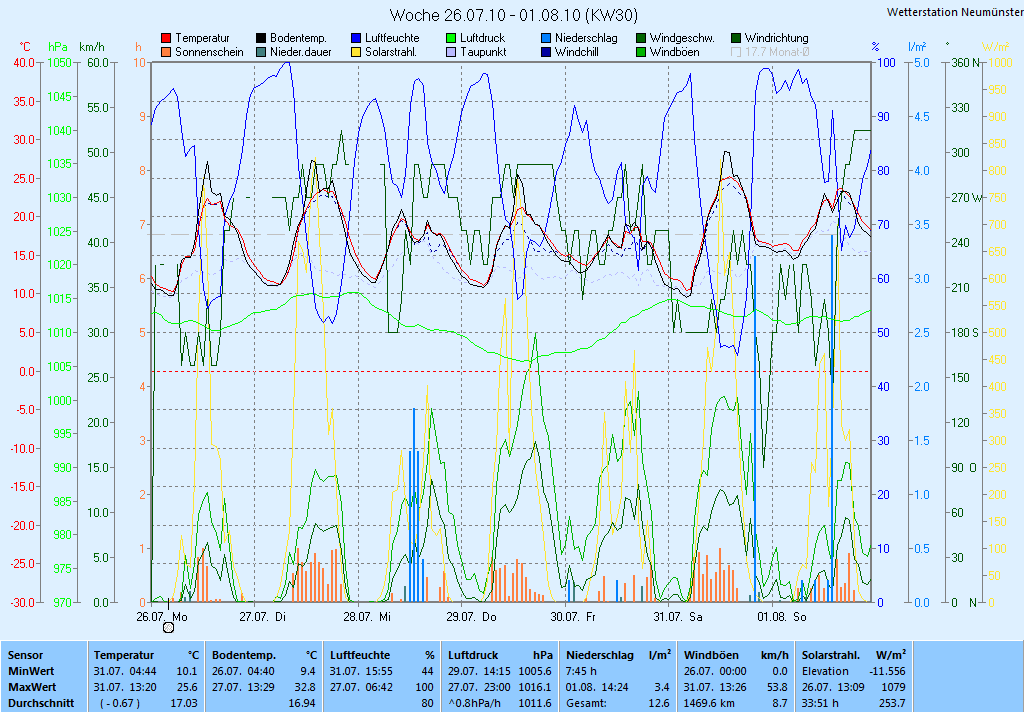Image resolution: width=1024 pixels, height=712 pixels.
Task: Click the Nieder.dauer legend square
Action: pyautogui.click(x=261, y=52)
